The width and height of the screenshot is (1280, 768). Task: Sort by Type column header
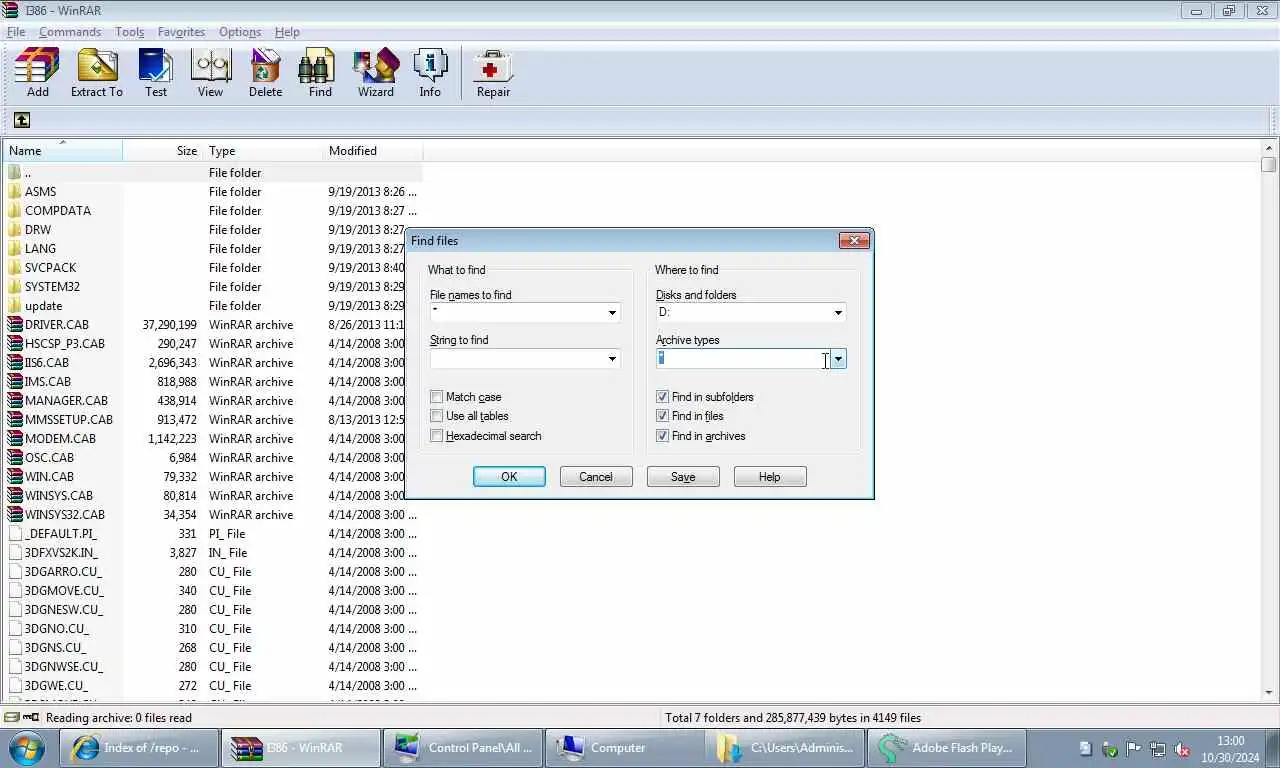pyautogui.click(x=263, y=151)
